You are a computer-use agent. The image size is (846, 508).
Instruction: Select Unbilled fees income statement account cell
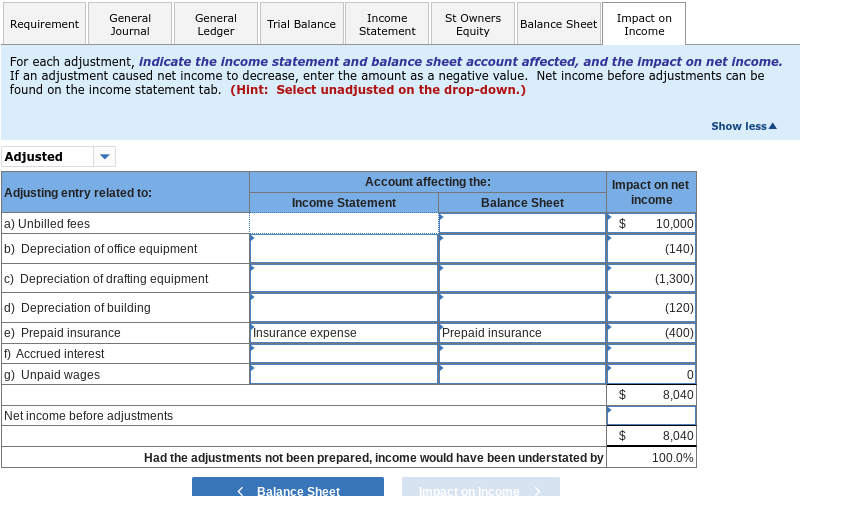tap(344, 223)
